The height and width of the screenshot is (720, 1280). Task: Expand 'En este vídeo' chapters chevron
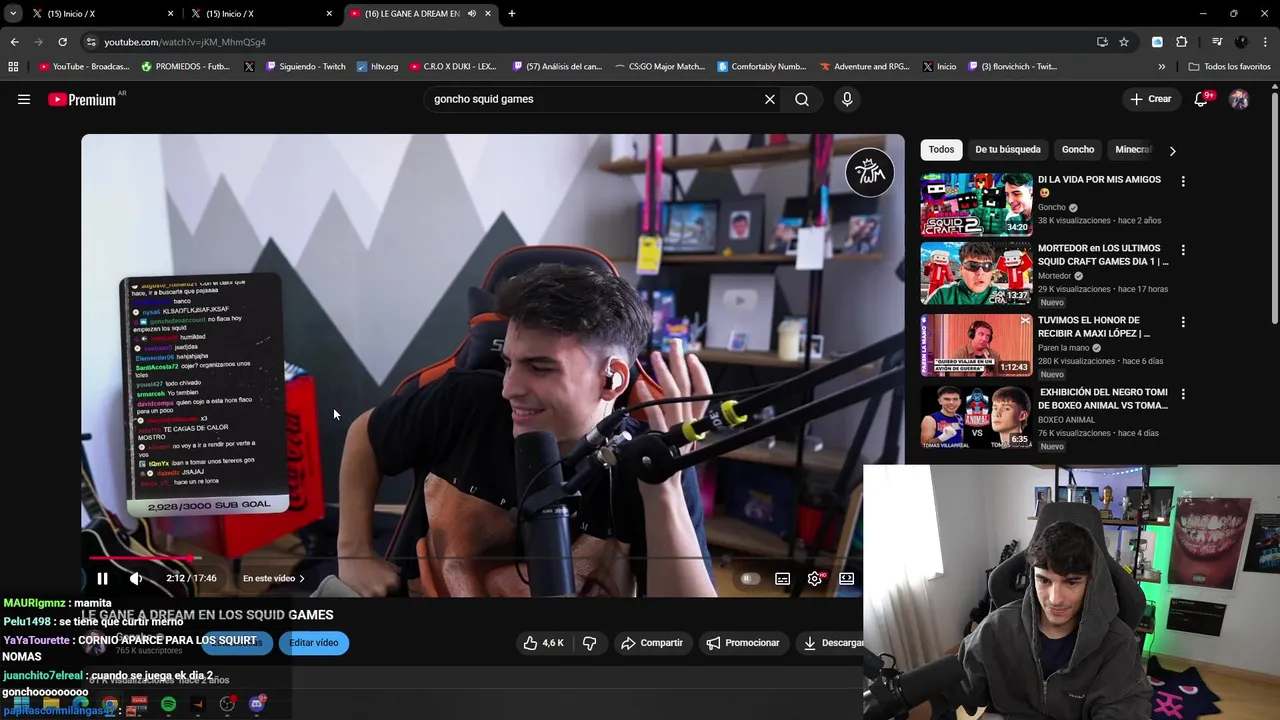[302, 578]
